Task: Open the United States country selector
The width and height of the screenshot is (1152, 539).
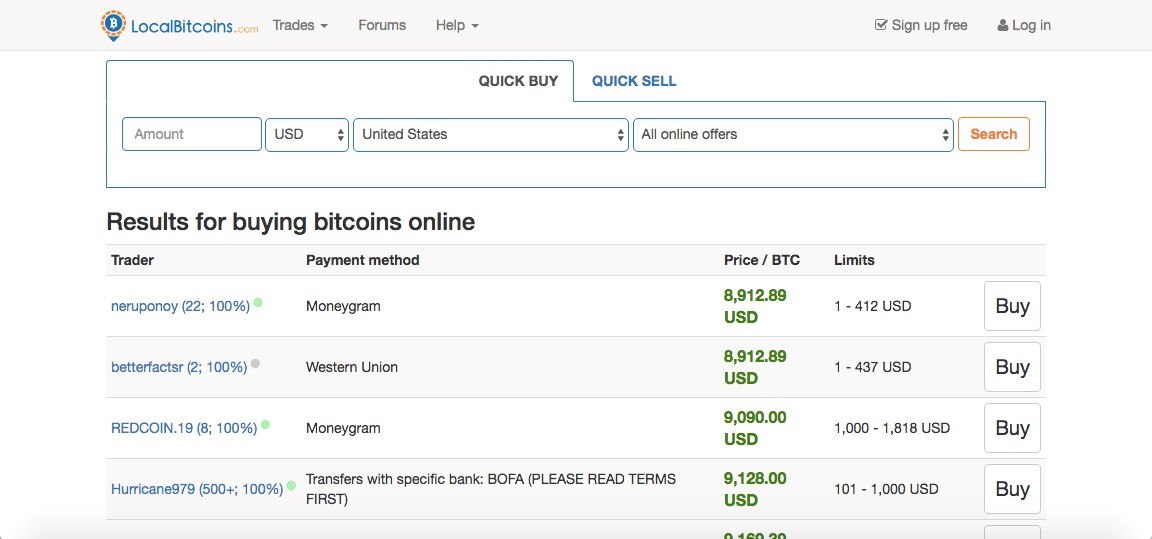Action: 491,134
